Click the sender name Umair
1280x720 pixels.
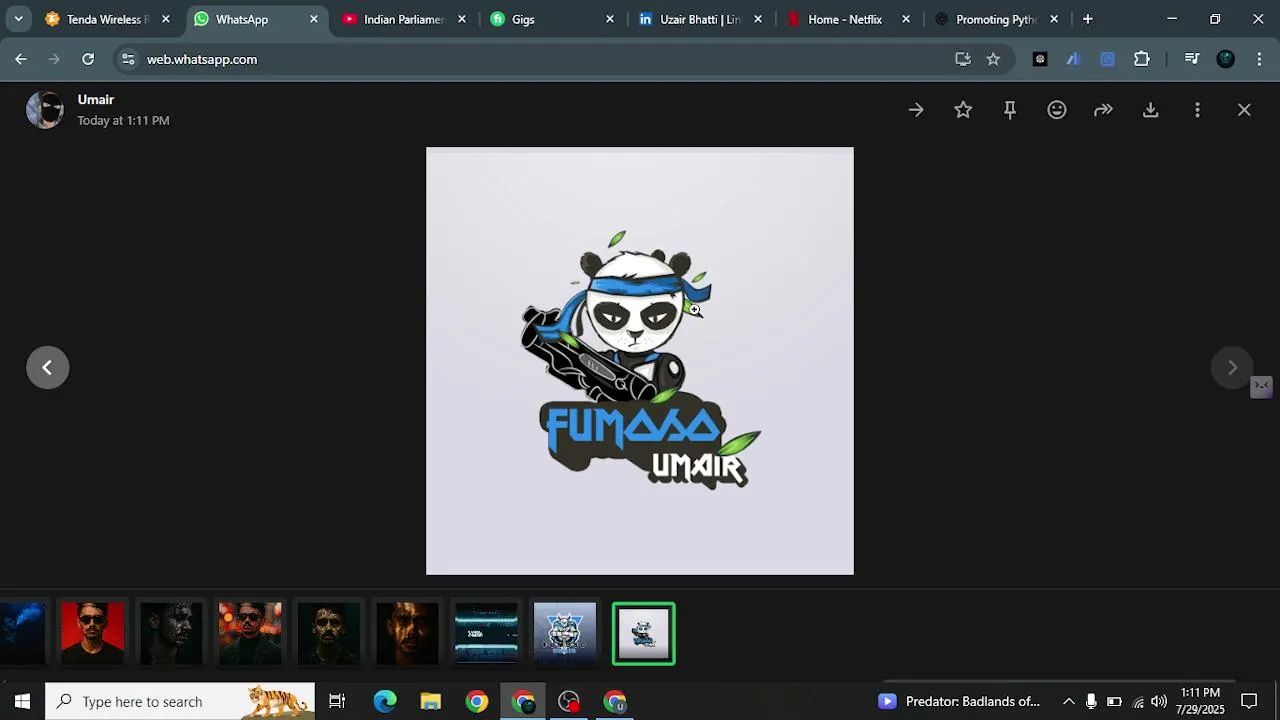(x=96, y=99)
